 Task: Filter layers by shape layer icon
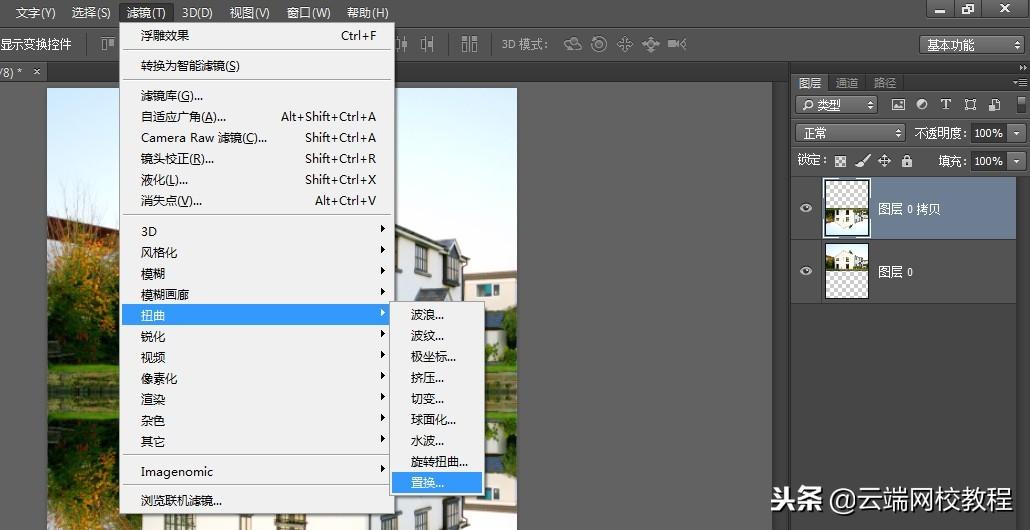tap(970, 104)
